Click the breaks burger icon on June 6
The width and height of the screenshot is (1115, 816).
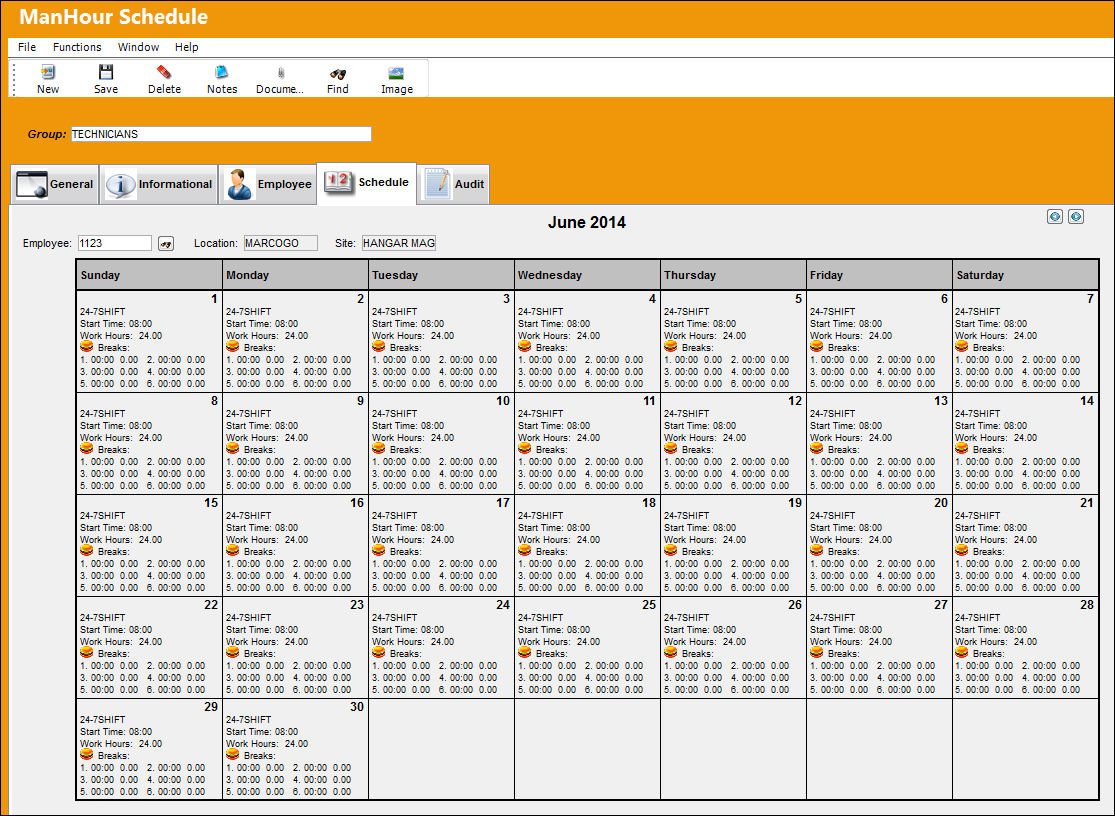click(816, 347)
